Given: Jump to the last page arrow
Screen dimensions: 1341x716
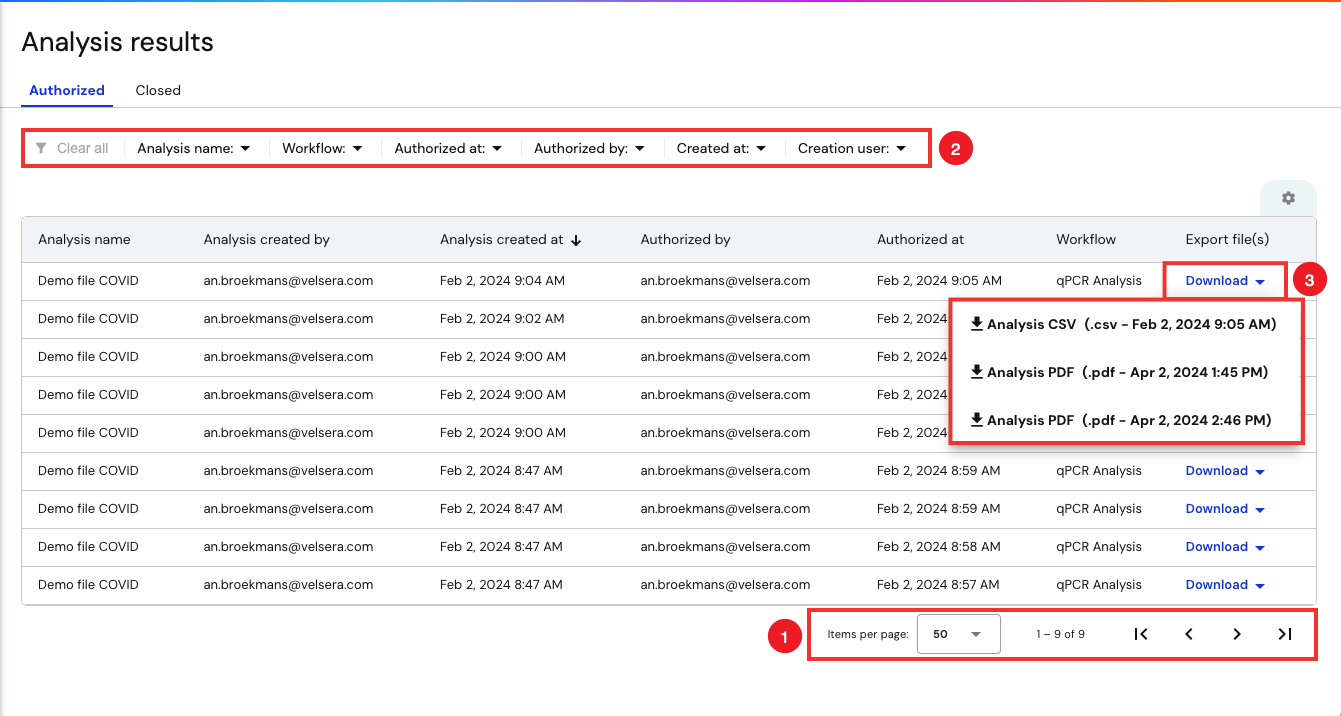Looking at the screenshot, I should 1285,634.
